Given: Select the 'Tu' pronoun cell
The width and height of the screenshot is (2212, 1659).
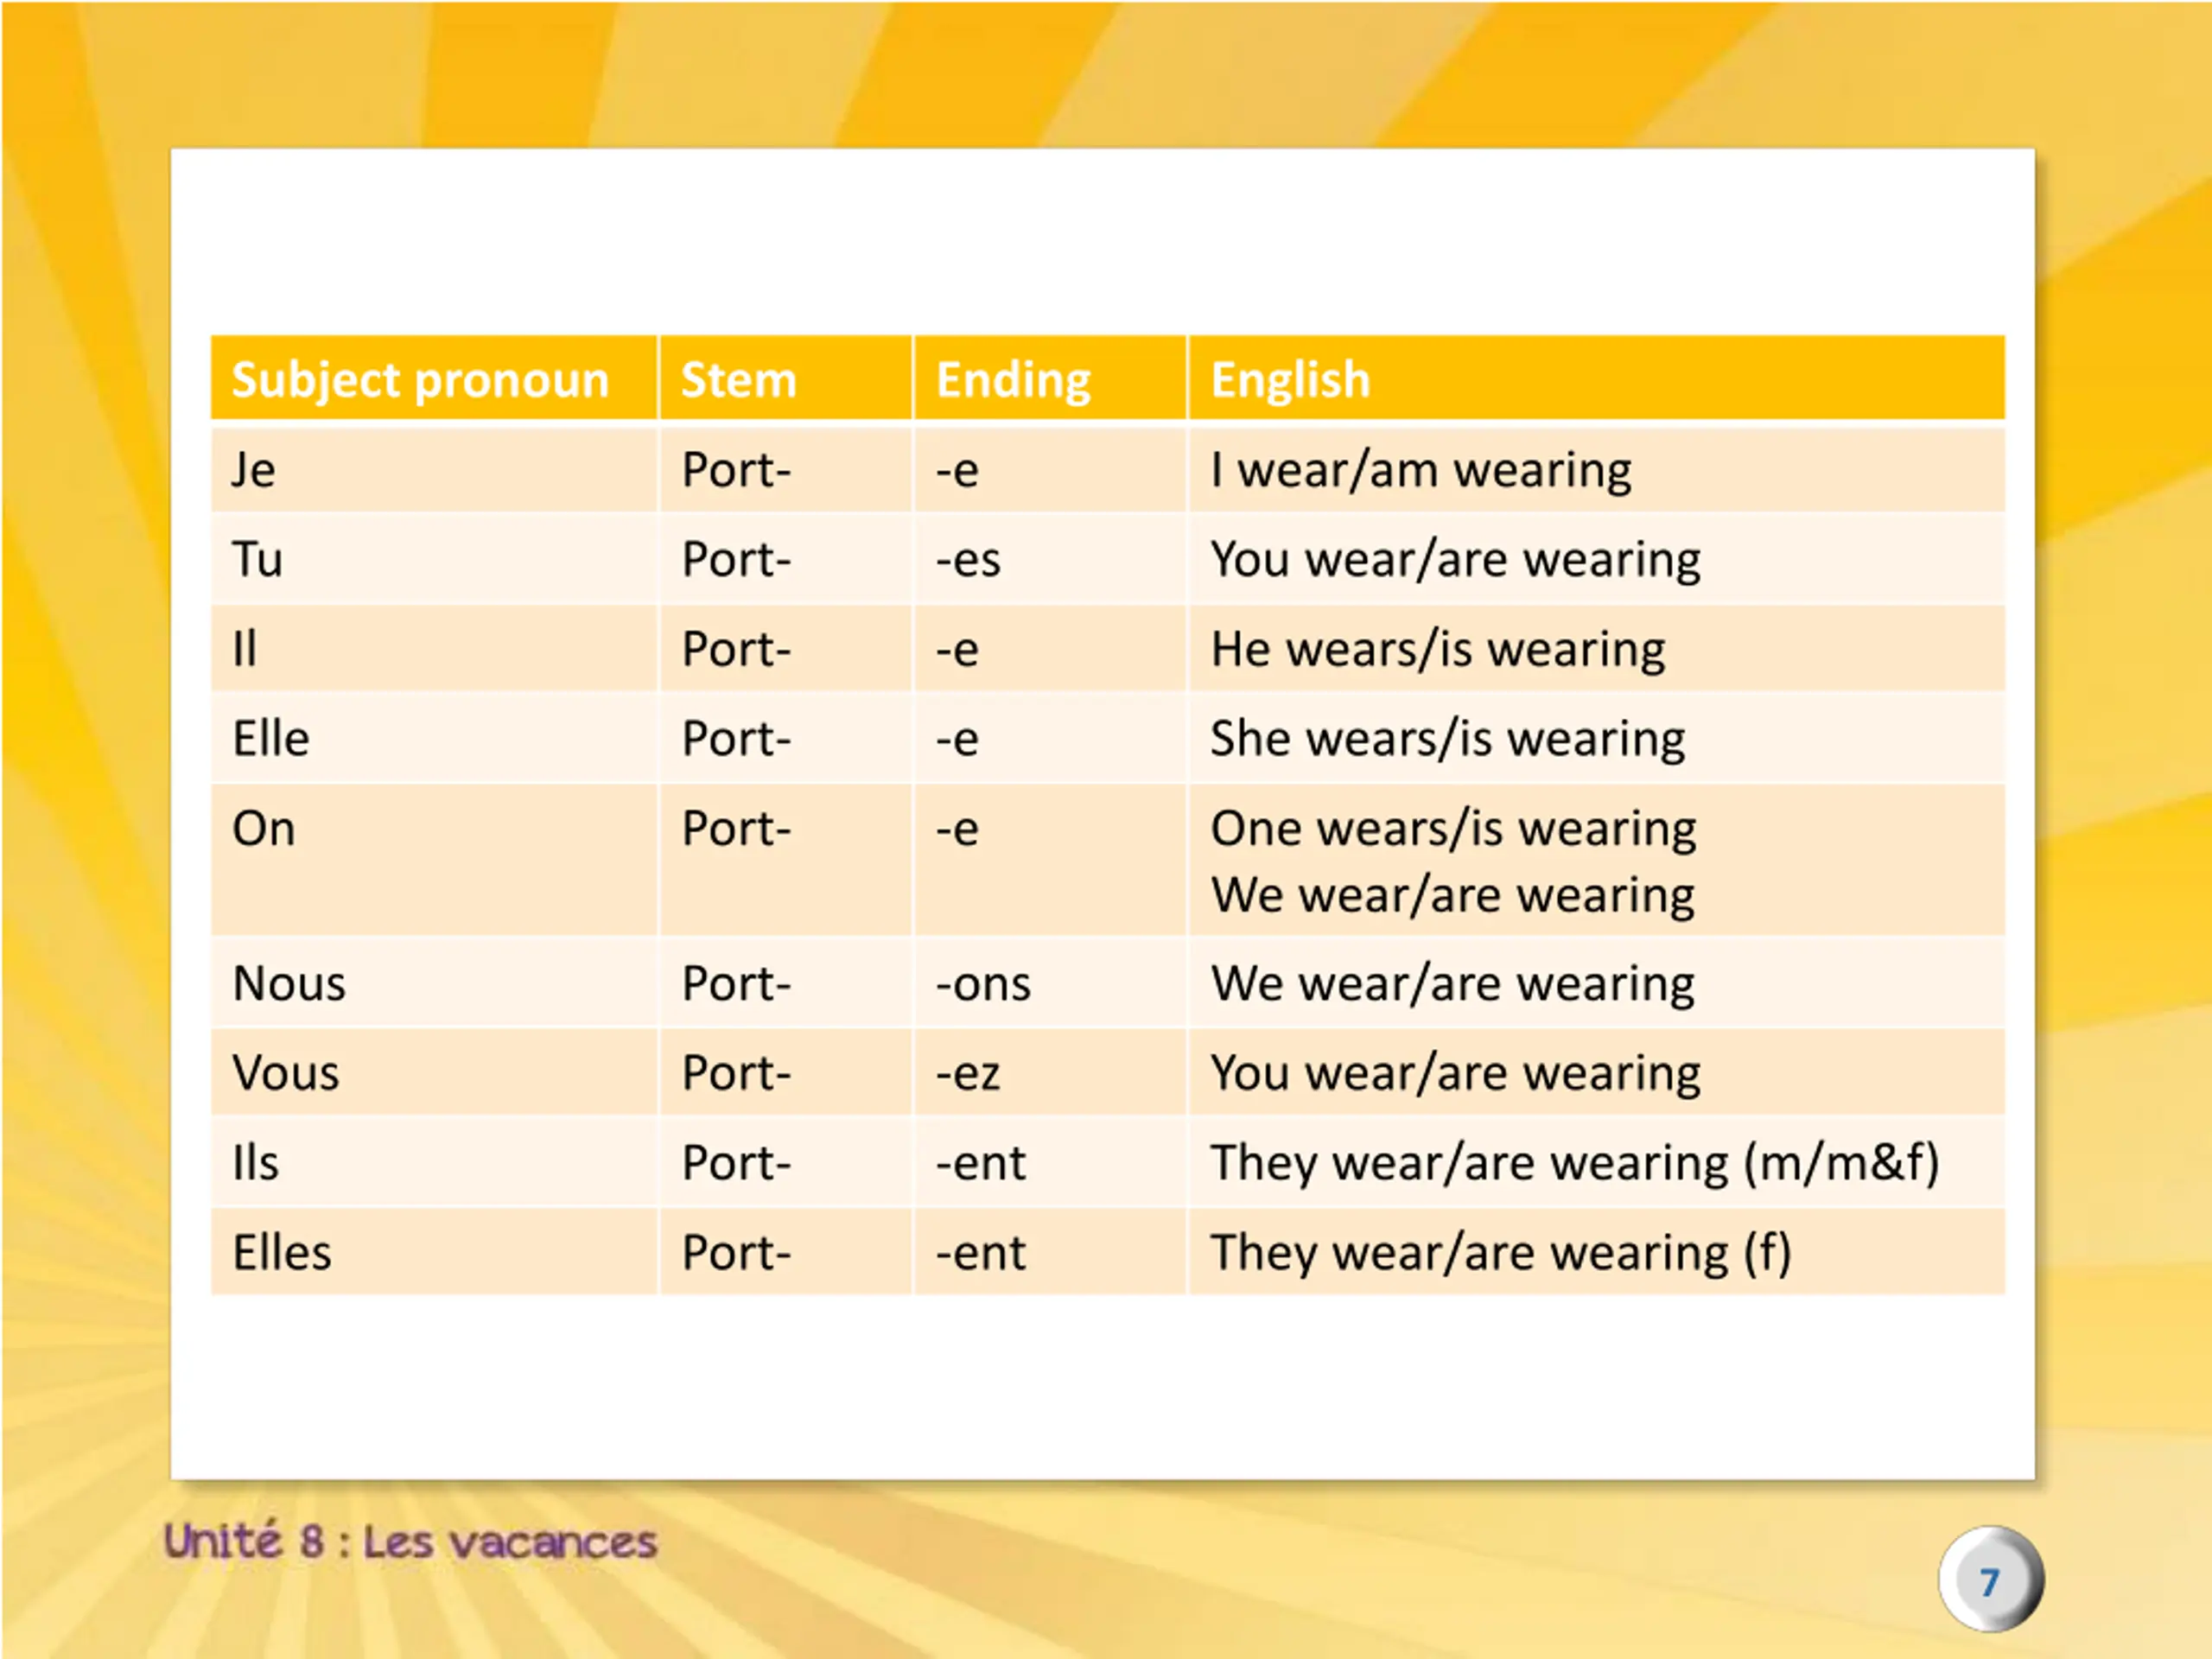Looking at the screenshot, I should (434, 559).
